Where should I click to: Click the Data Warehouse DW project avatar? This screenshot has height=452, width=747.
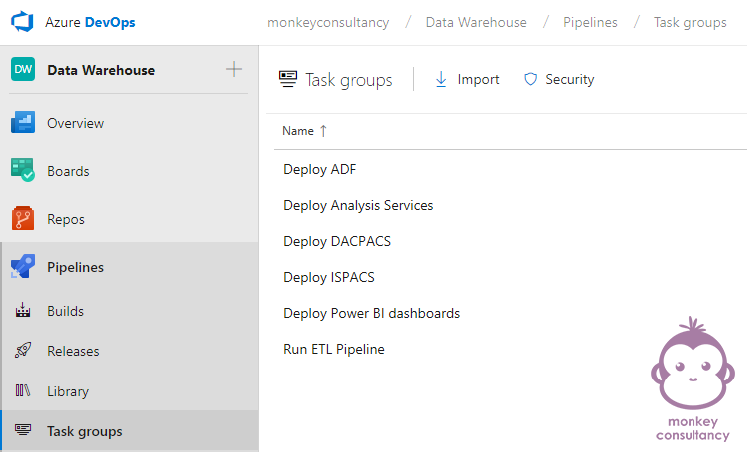point(23,70)
